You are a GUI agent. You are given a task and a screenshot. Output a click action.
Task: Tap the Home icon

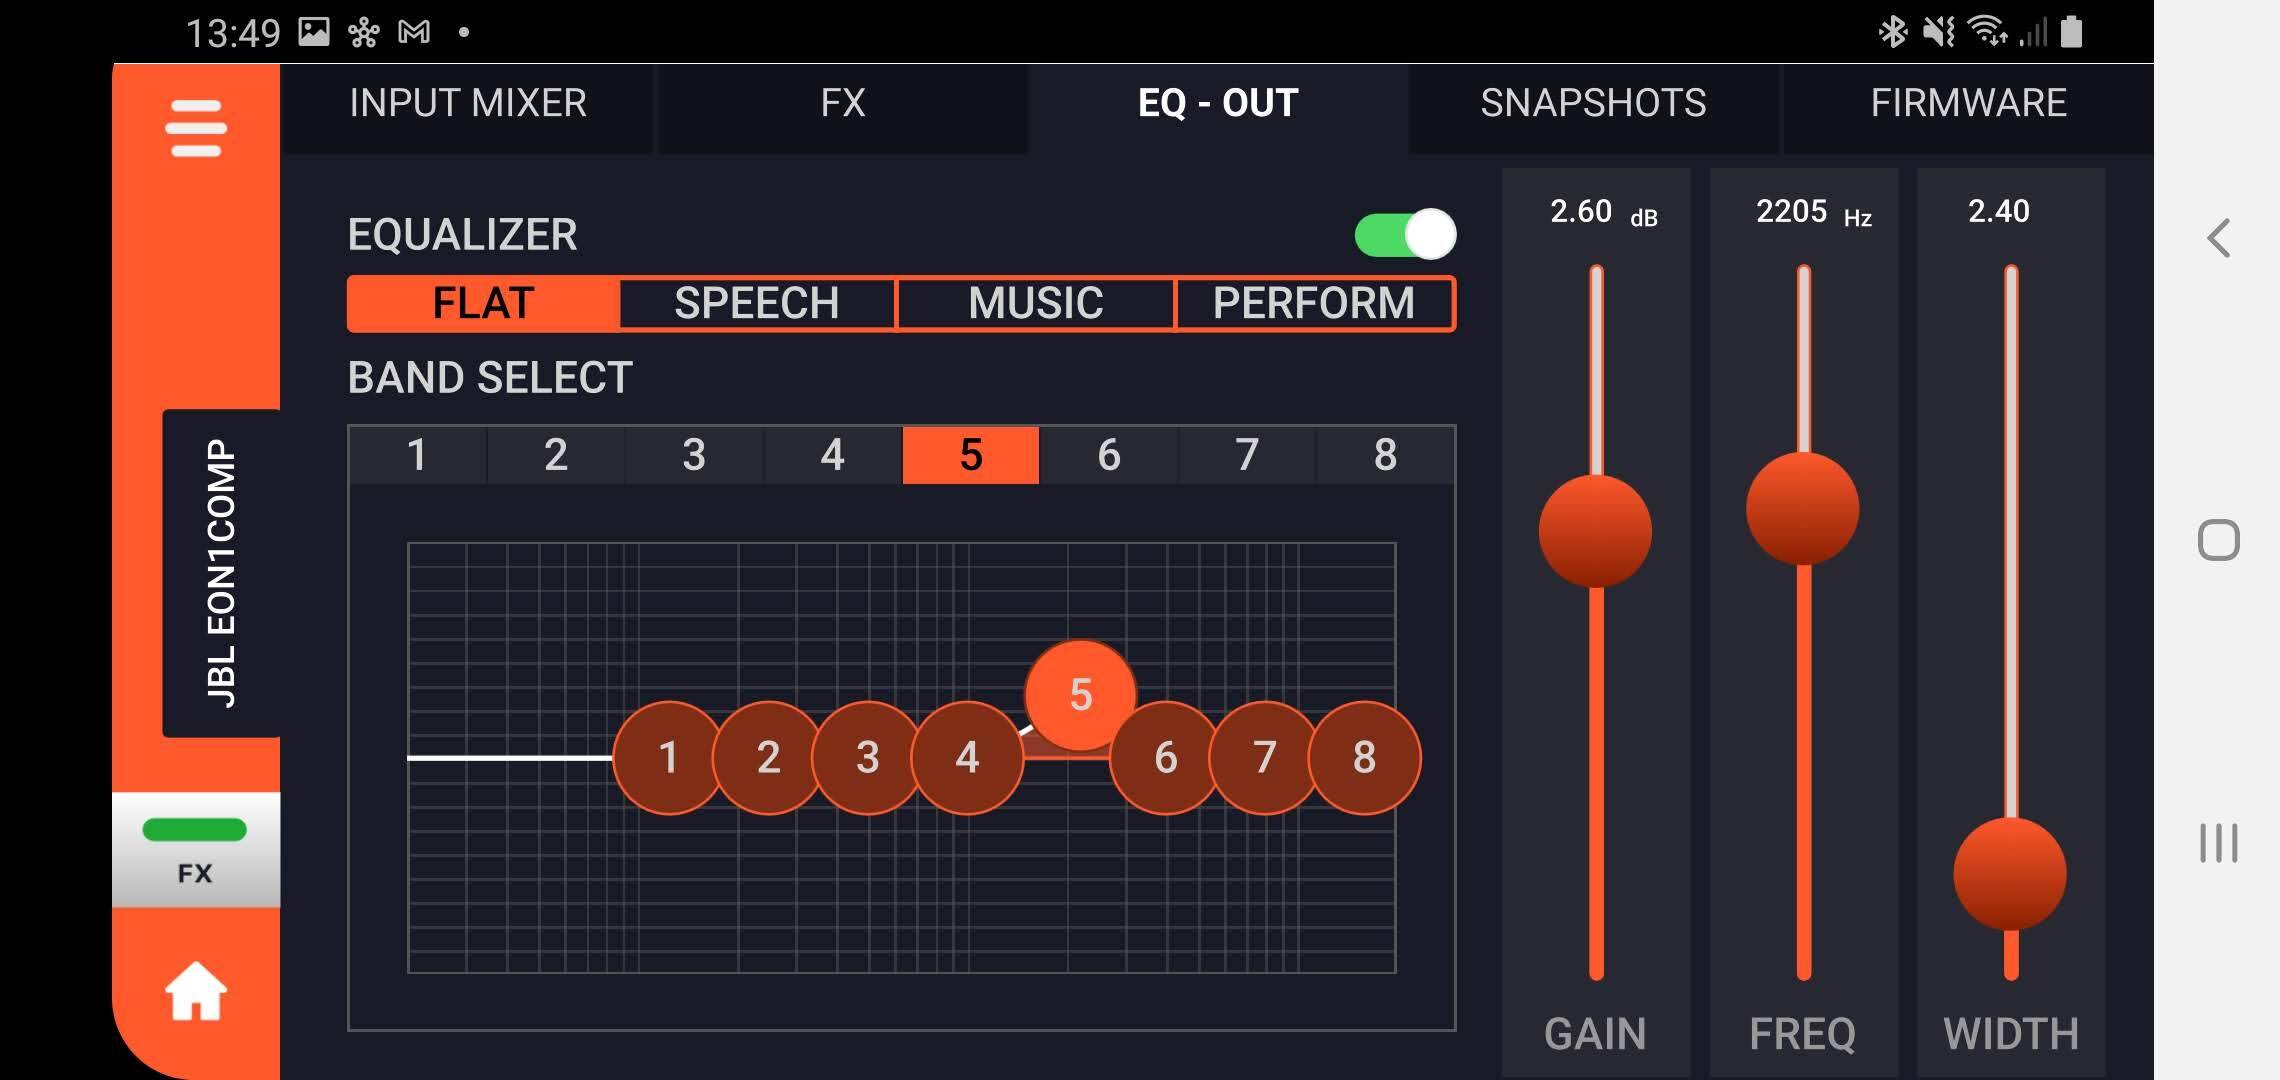pos(196,992)
